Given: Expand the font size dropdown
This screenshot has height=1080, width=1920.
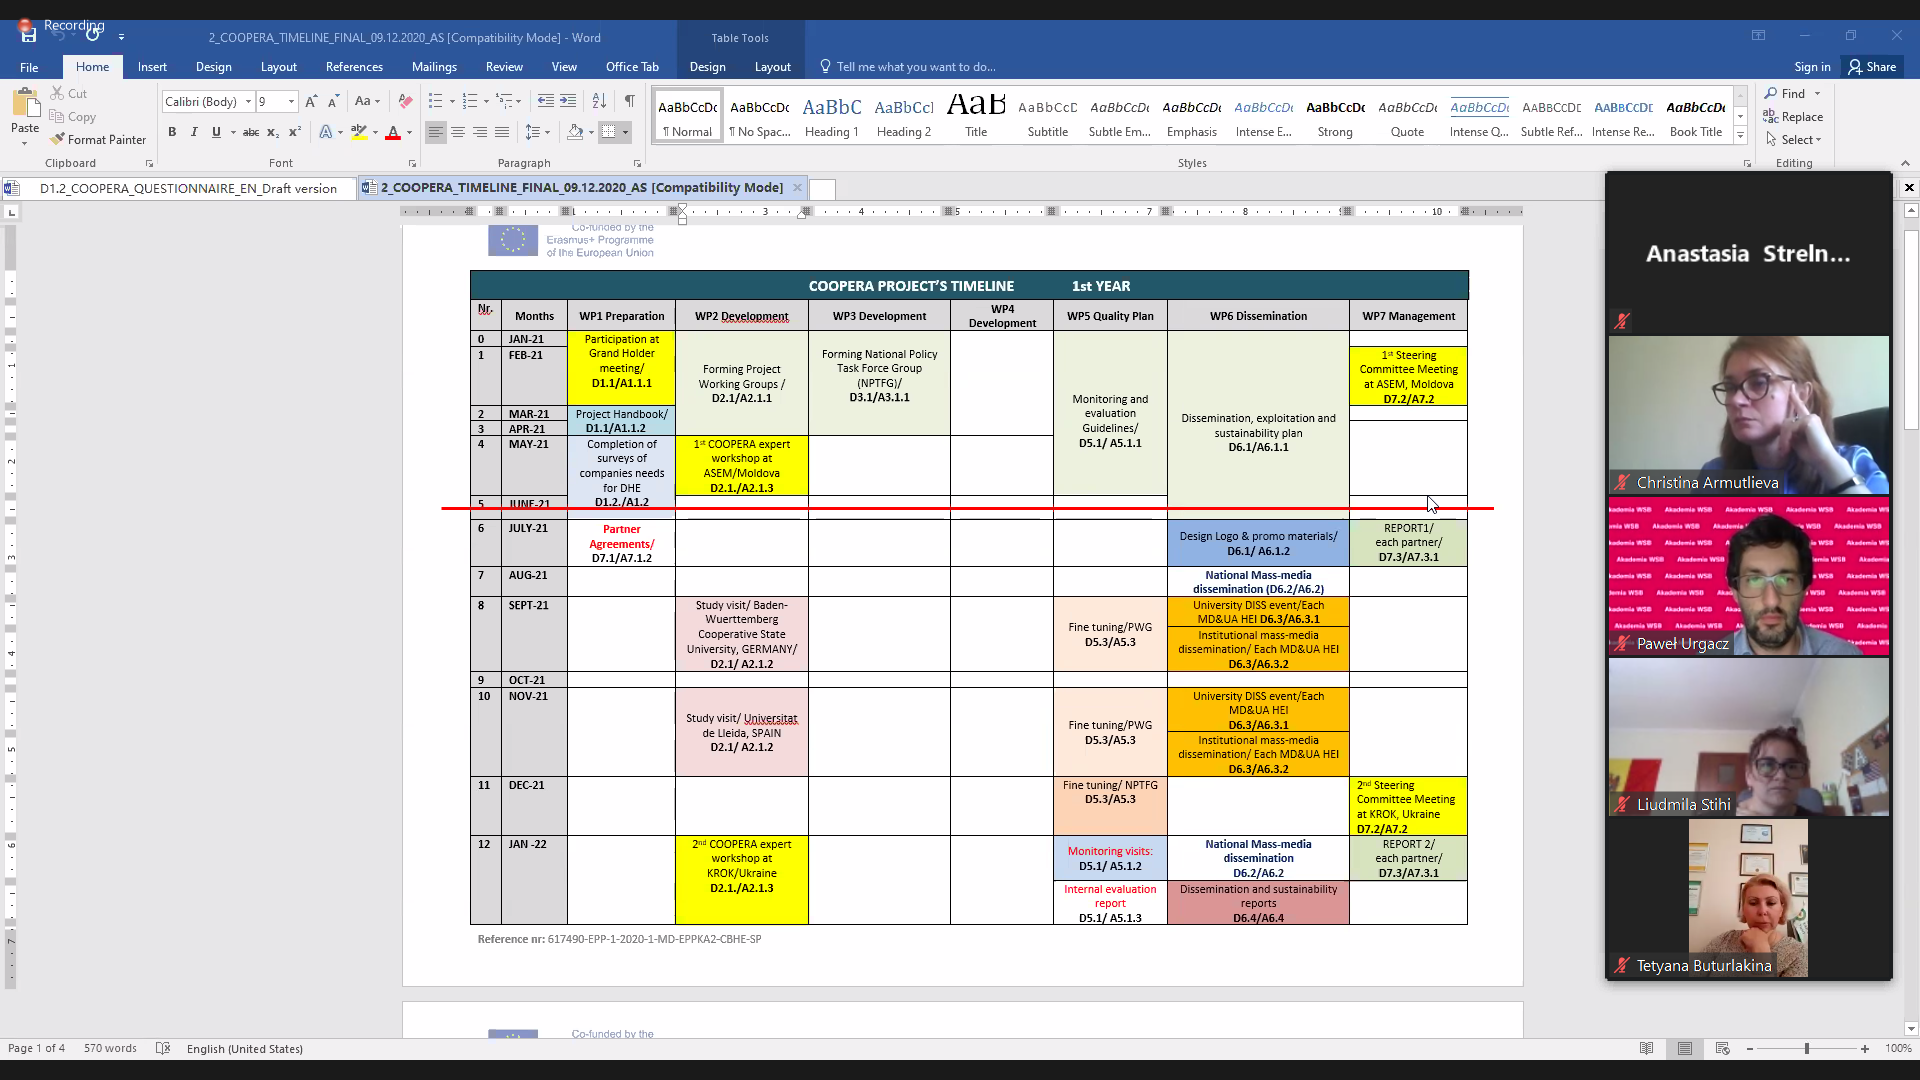Looking at the screenshot, I should point(291,101).
